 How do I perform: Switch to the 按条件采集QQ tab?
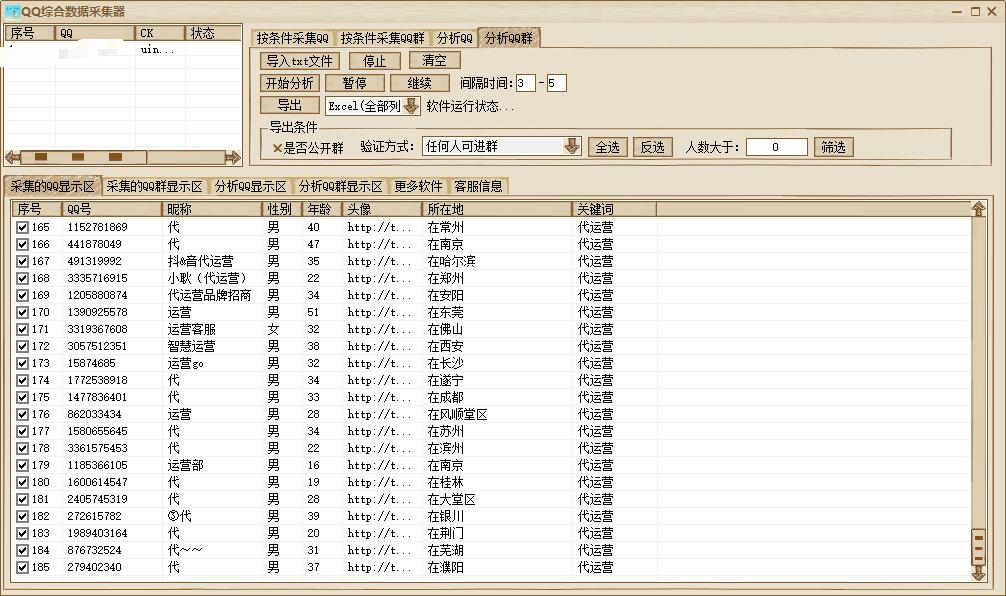(293, 38)
